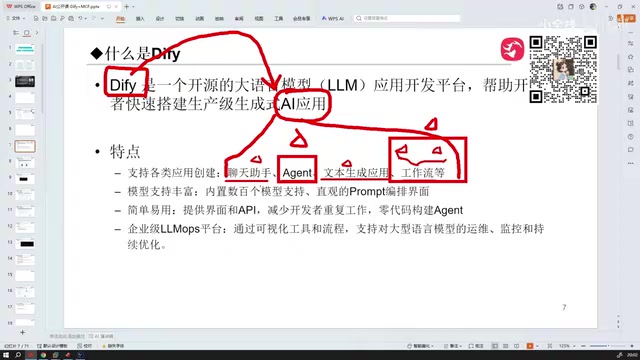Click the slide title 什么是Dify
Image resolution: width=640 pixels, height=360 pixels.
point(136,53)
